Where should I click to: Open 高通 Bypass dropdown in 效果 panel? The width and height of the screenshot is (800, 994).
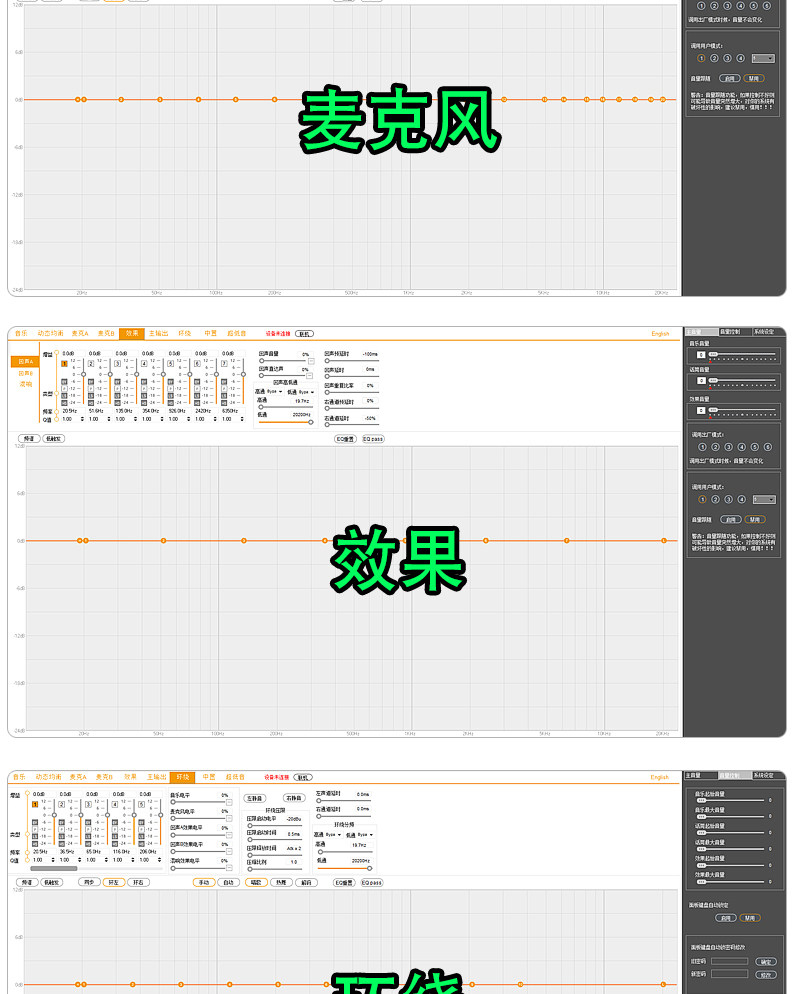[274, 392]
